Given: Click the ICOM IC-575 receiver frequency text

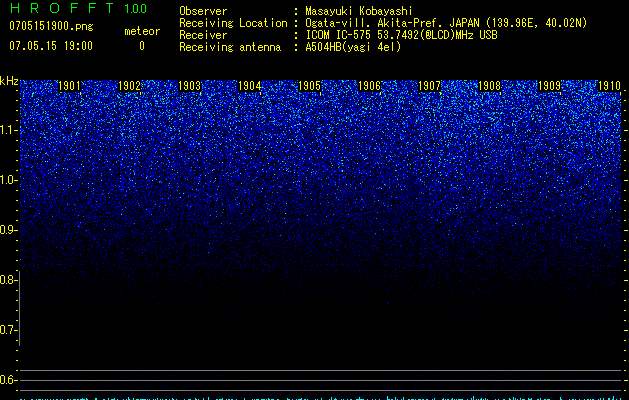Looking at the screenshot, I should tap(401, 35).
